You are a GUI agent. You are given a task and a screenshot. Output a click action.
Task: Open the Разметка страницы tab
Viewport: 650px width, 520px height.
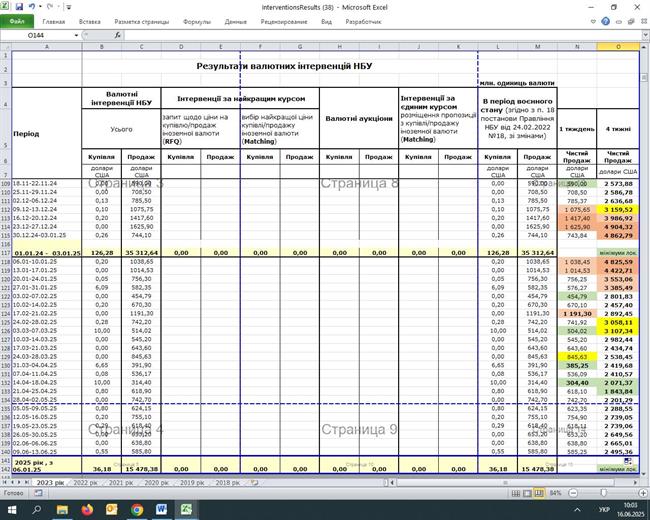[142, 22]
